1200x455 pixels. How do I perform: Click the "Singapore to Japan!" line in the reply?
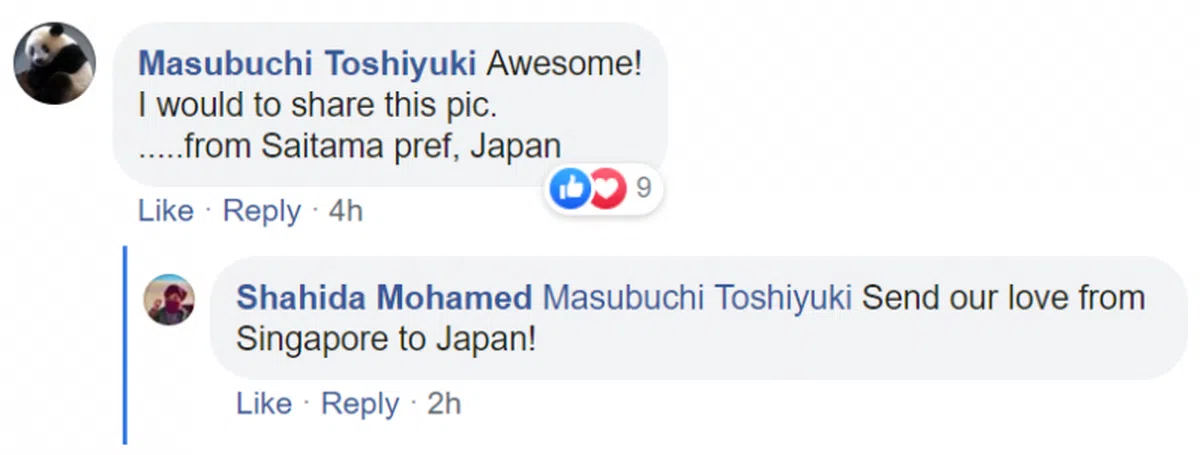pos(385,339)
